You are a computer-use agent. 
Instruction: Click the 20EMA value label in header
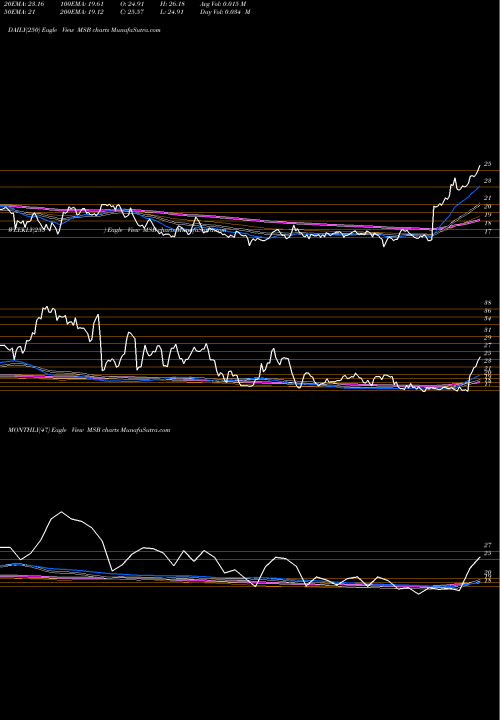(23, 4)
